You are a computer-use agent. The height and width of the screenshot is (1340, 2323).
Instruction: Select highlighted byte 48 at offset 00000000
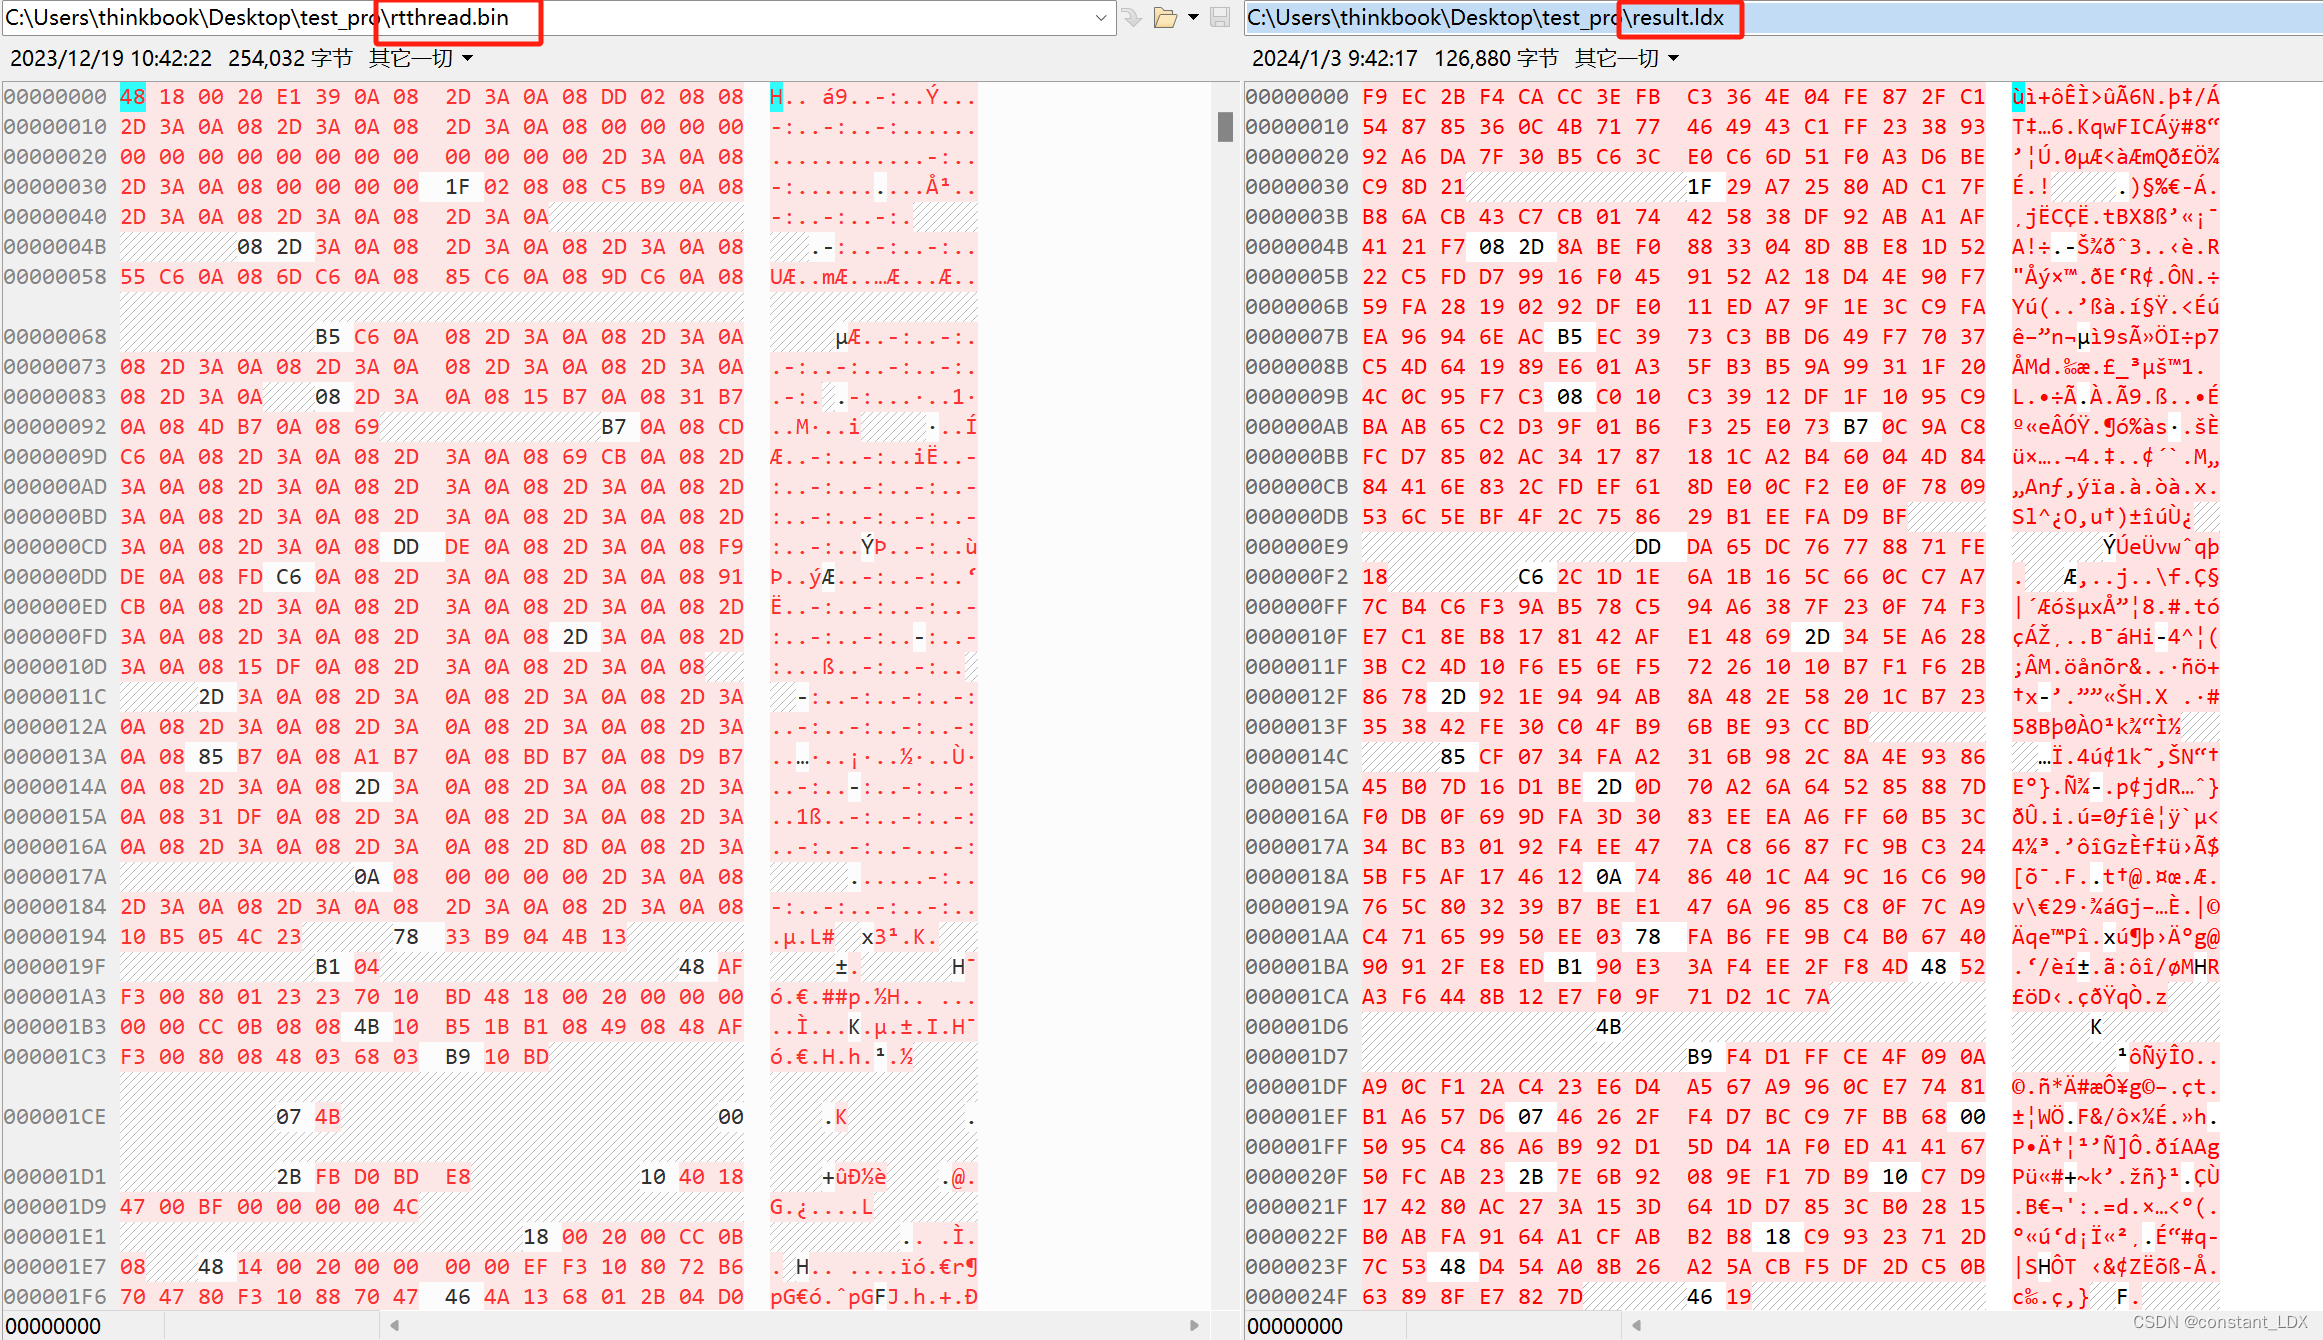(x=132, y=97)
